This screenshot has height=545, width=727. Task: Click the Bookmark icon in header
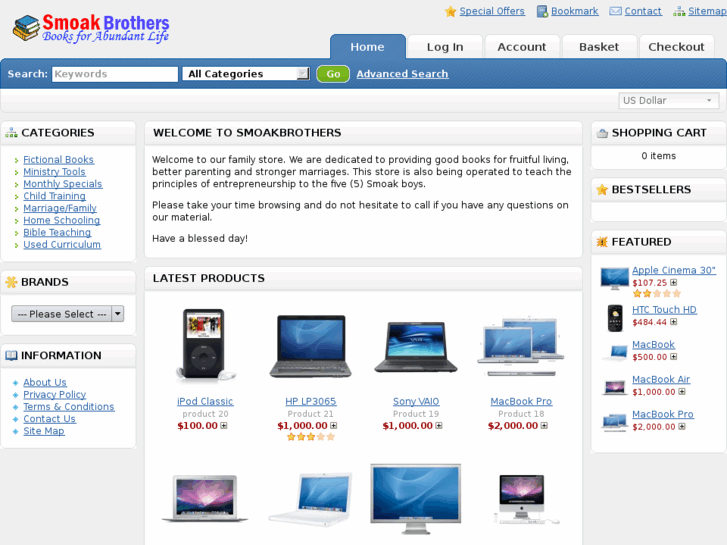tap(542, 11)
